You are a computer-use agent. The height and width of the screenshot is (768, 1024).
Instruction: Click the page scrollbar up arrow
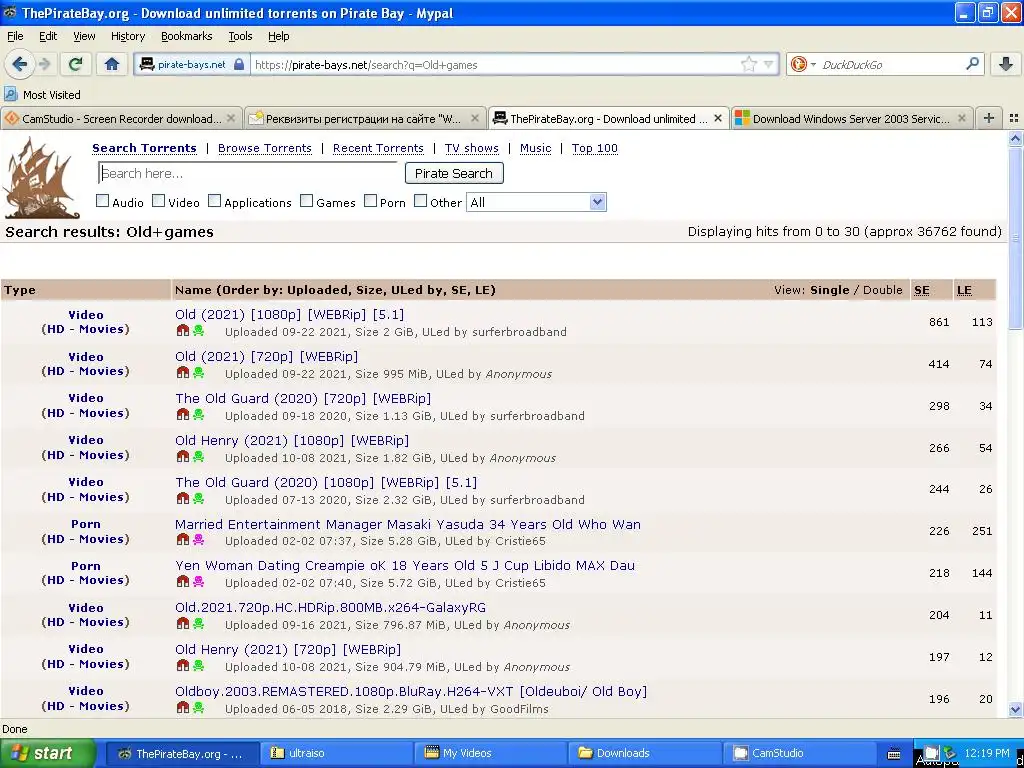pyautogui.click(x=1015, y=138)
